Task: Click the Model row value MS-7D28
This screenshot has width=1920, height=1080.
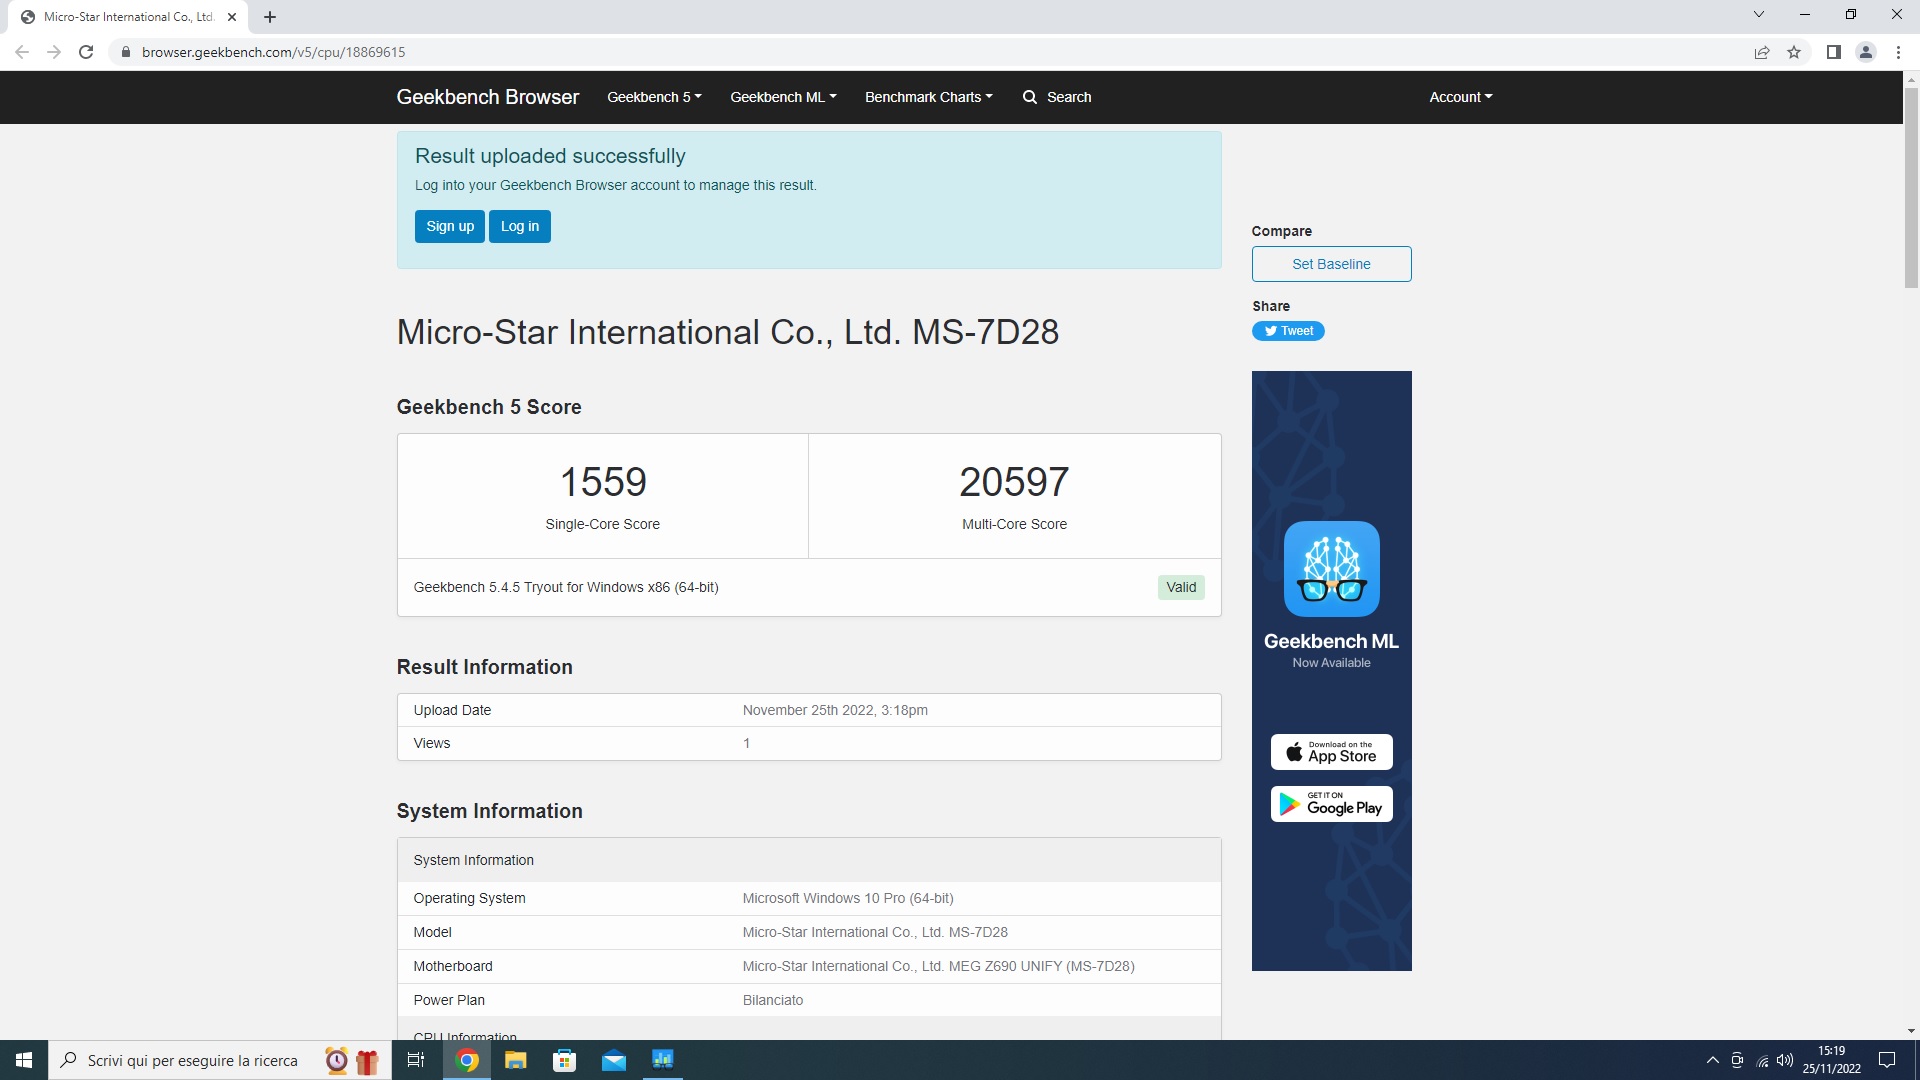Action: click(875, 932)
